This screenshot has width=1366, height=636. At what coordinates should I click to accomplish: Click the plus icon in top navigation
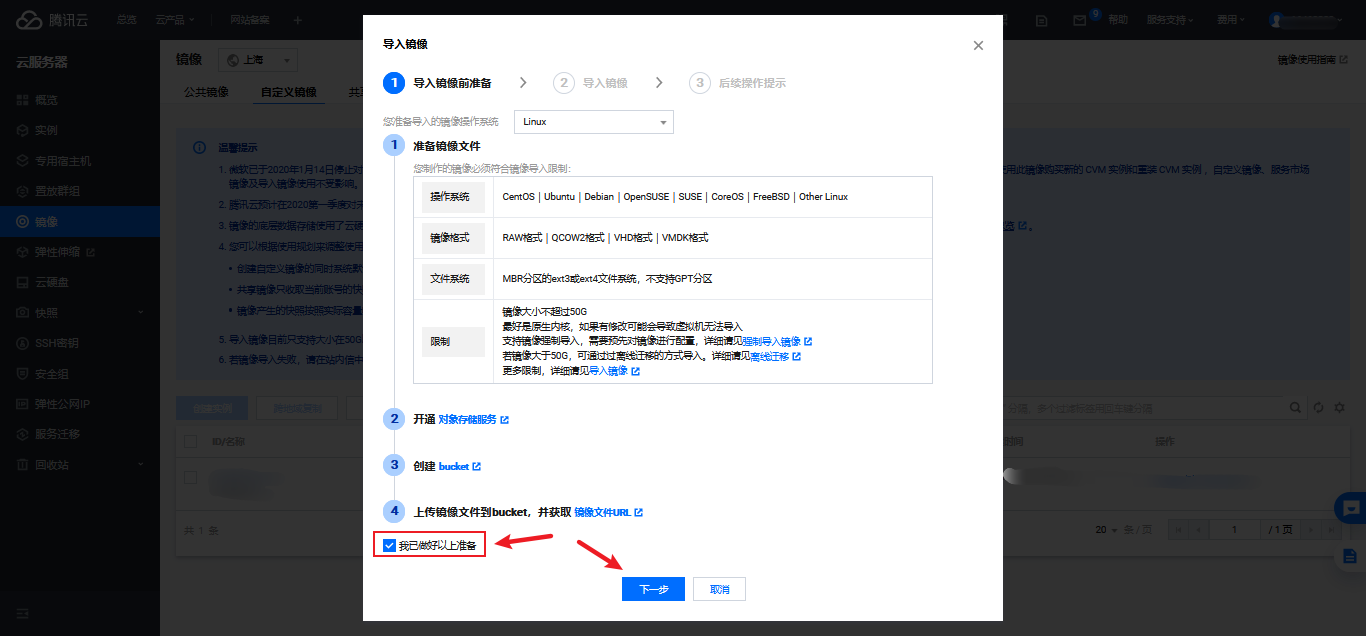click(x=298, y=20)
